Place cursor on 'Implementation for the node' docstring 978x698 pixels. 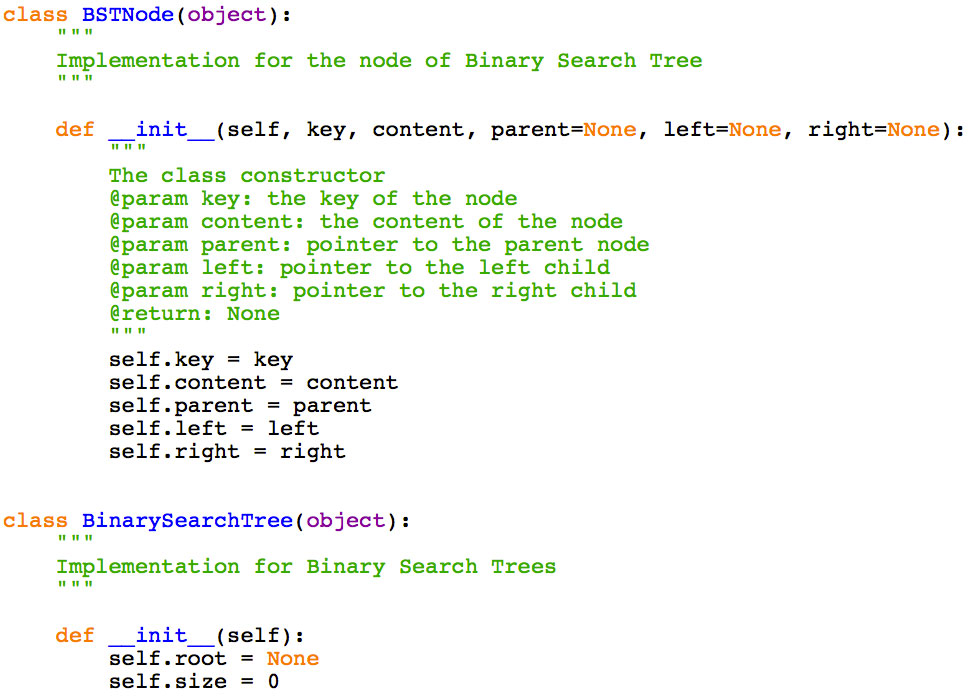tap(378, 61)
